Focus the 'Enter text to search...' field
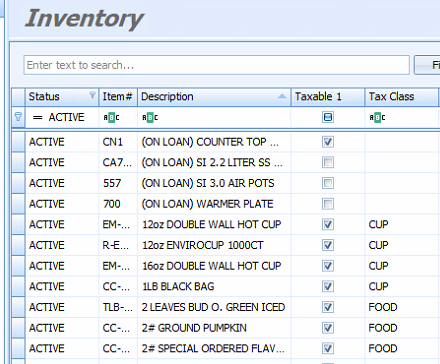Screen dimensions: 440x364 [x=216, y=65]
